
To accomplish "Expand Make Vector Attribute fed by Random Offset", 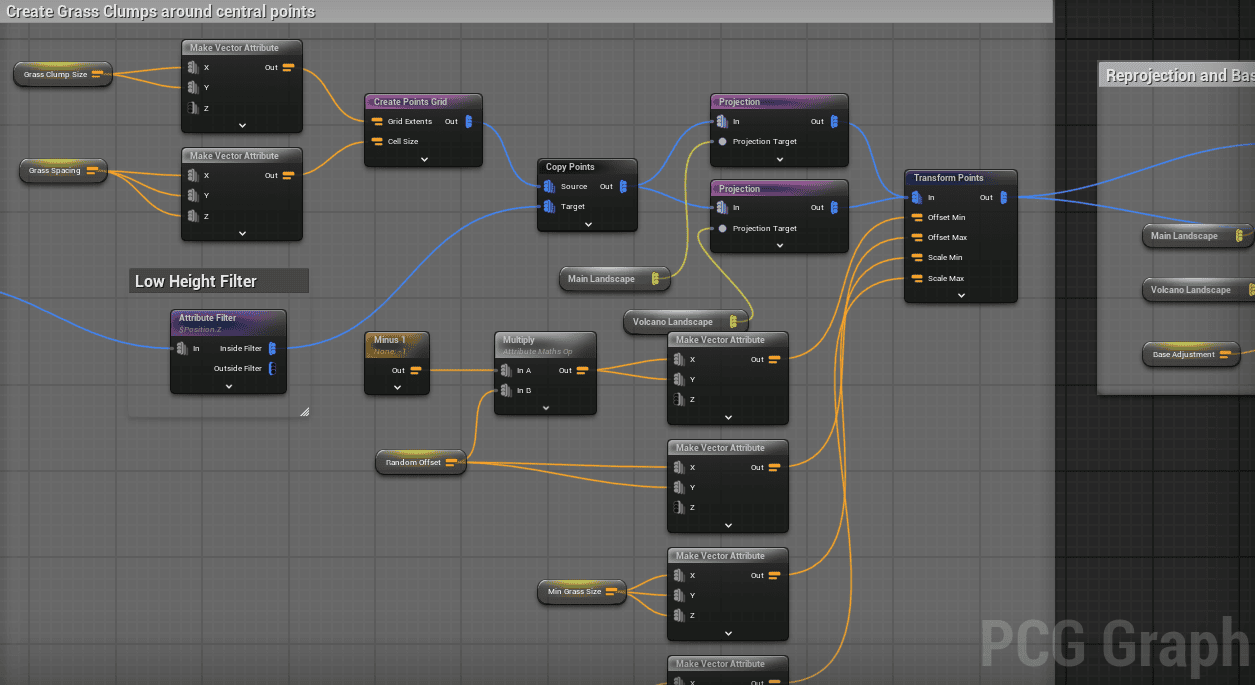I will coord(728,525).
